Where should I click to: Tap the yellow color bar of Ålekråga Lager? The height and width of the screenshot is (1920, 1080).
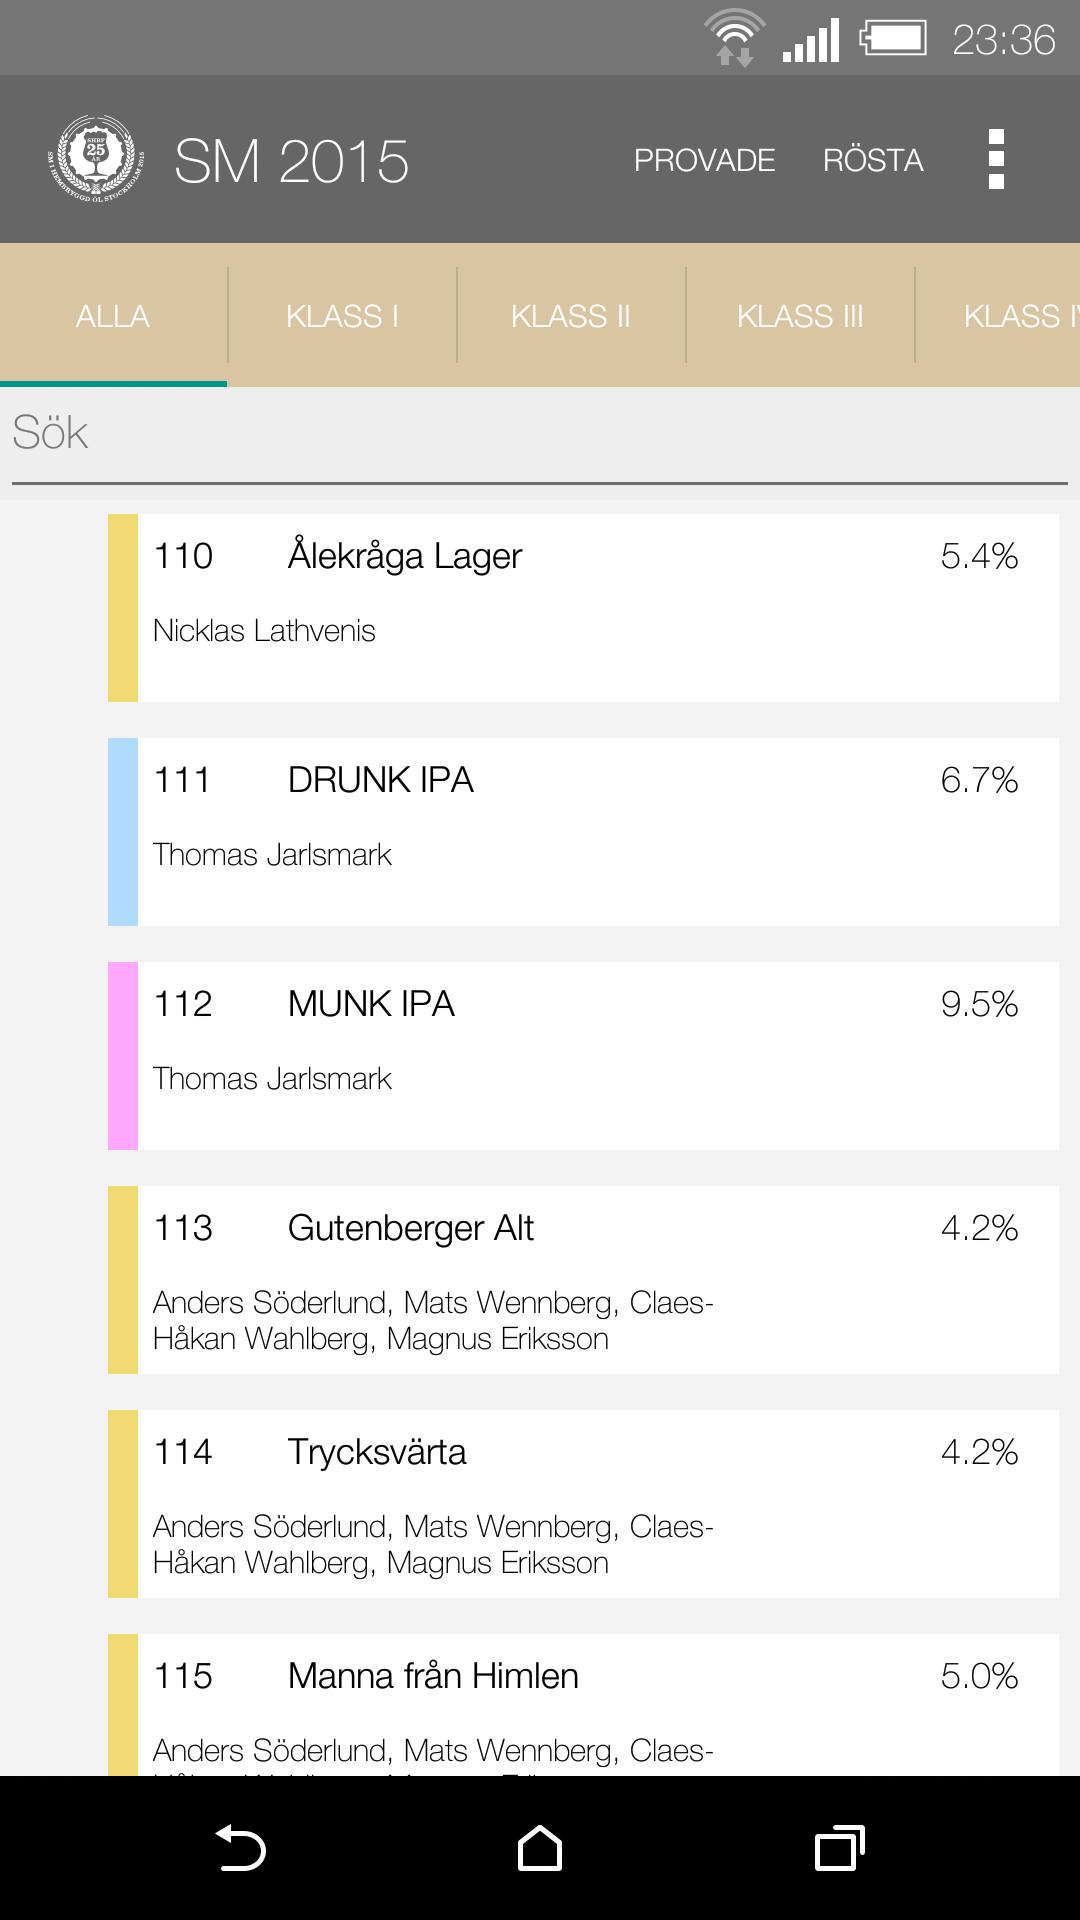(x=123, y=608)
